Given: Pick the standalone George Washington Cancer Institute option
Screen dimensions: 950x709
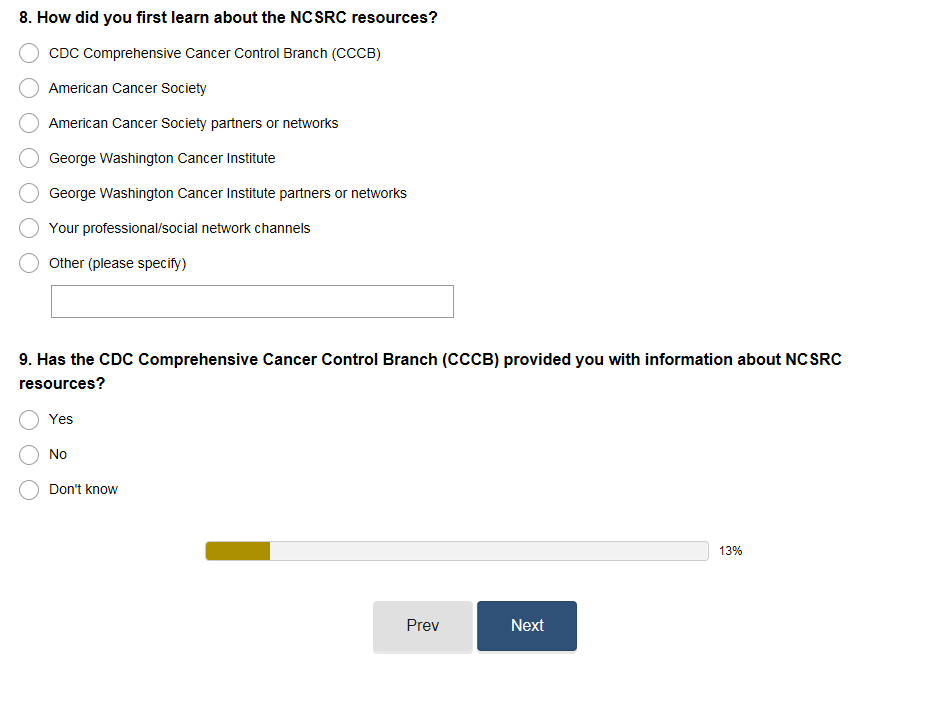Looking at the screenshot, I should pyautogui.click(x=30, y=158).
